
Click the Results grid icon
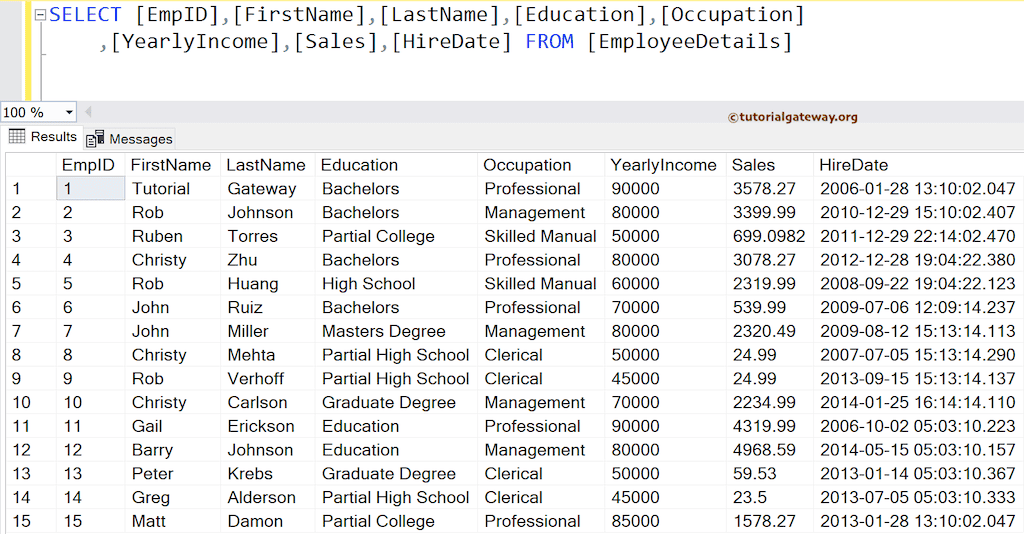click(x=17, y=136)
